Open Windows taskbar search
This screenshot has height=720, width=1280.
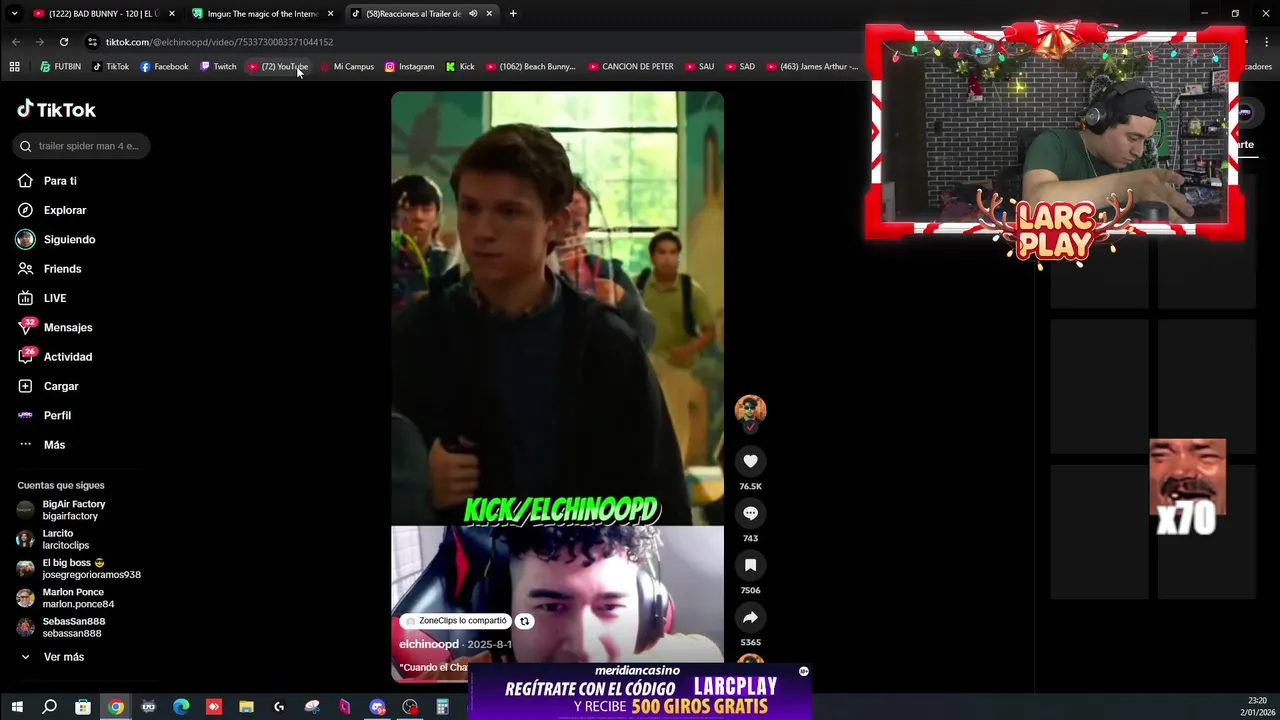[49, 707]
